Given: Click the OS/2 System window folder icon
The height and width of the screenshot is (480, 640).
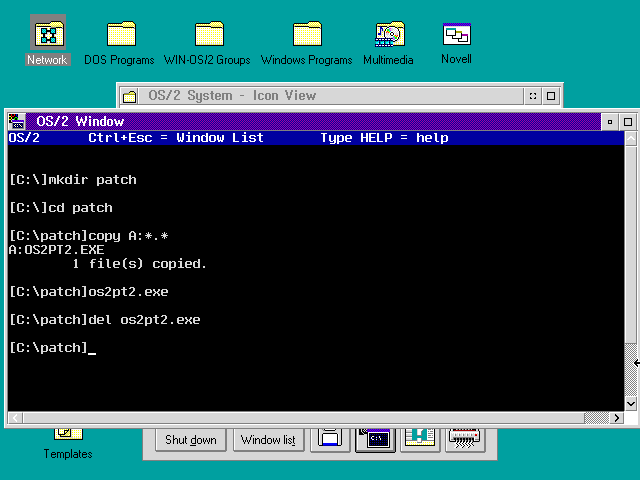Looking at the screenshot, I should click(x=129, y=96).
